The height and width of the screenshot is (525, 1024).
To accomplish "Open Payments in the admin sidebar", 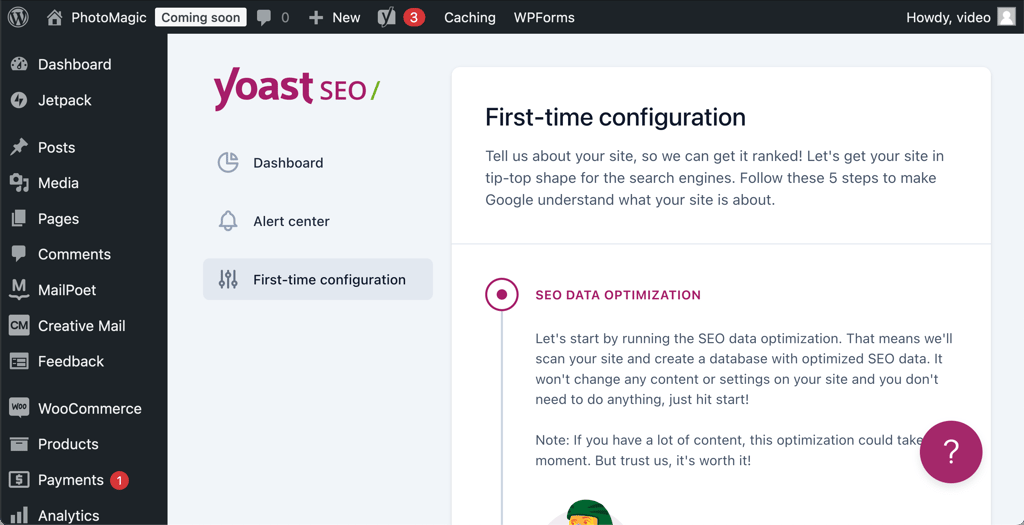I will pos(71,480).
